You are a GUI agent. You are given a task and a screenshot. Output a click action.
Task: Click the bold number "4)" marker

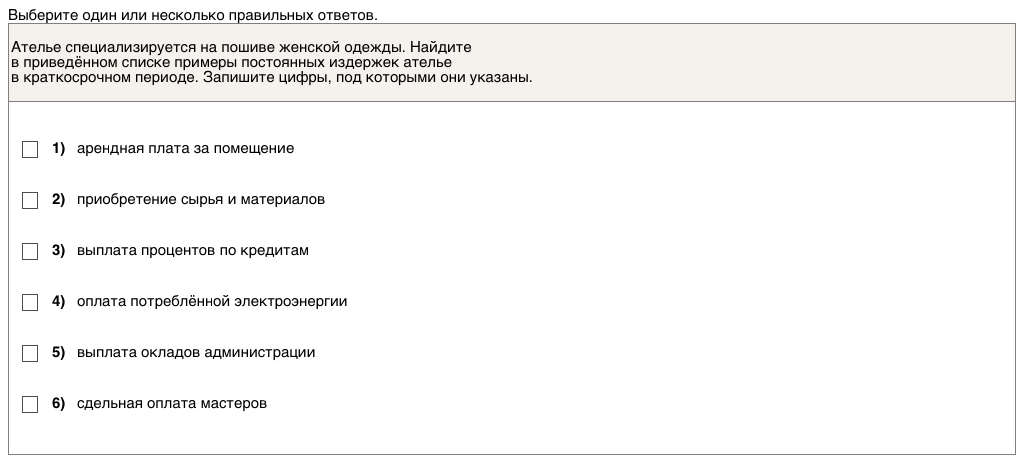[58, 301]
